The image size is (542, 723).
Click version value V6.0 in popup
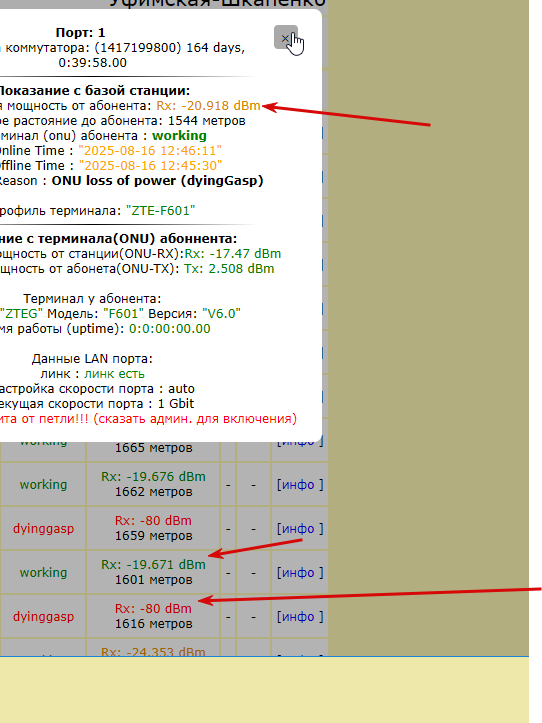tap(221, 314)
